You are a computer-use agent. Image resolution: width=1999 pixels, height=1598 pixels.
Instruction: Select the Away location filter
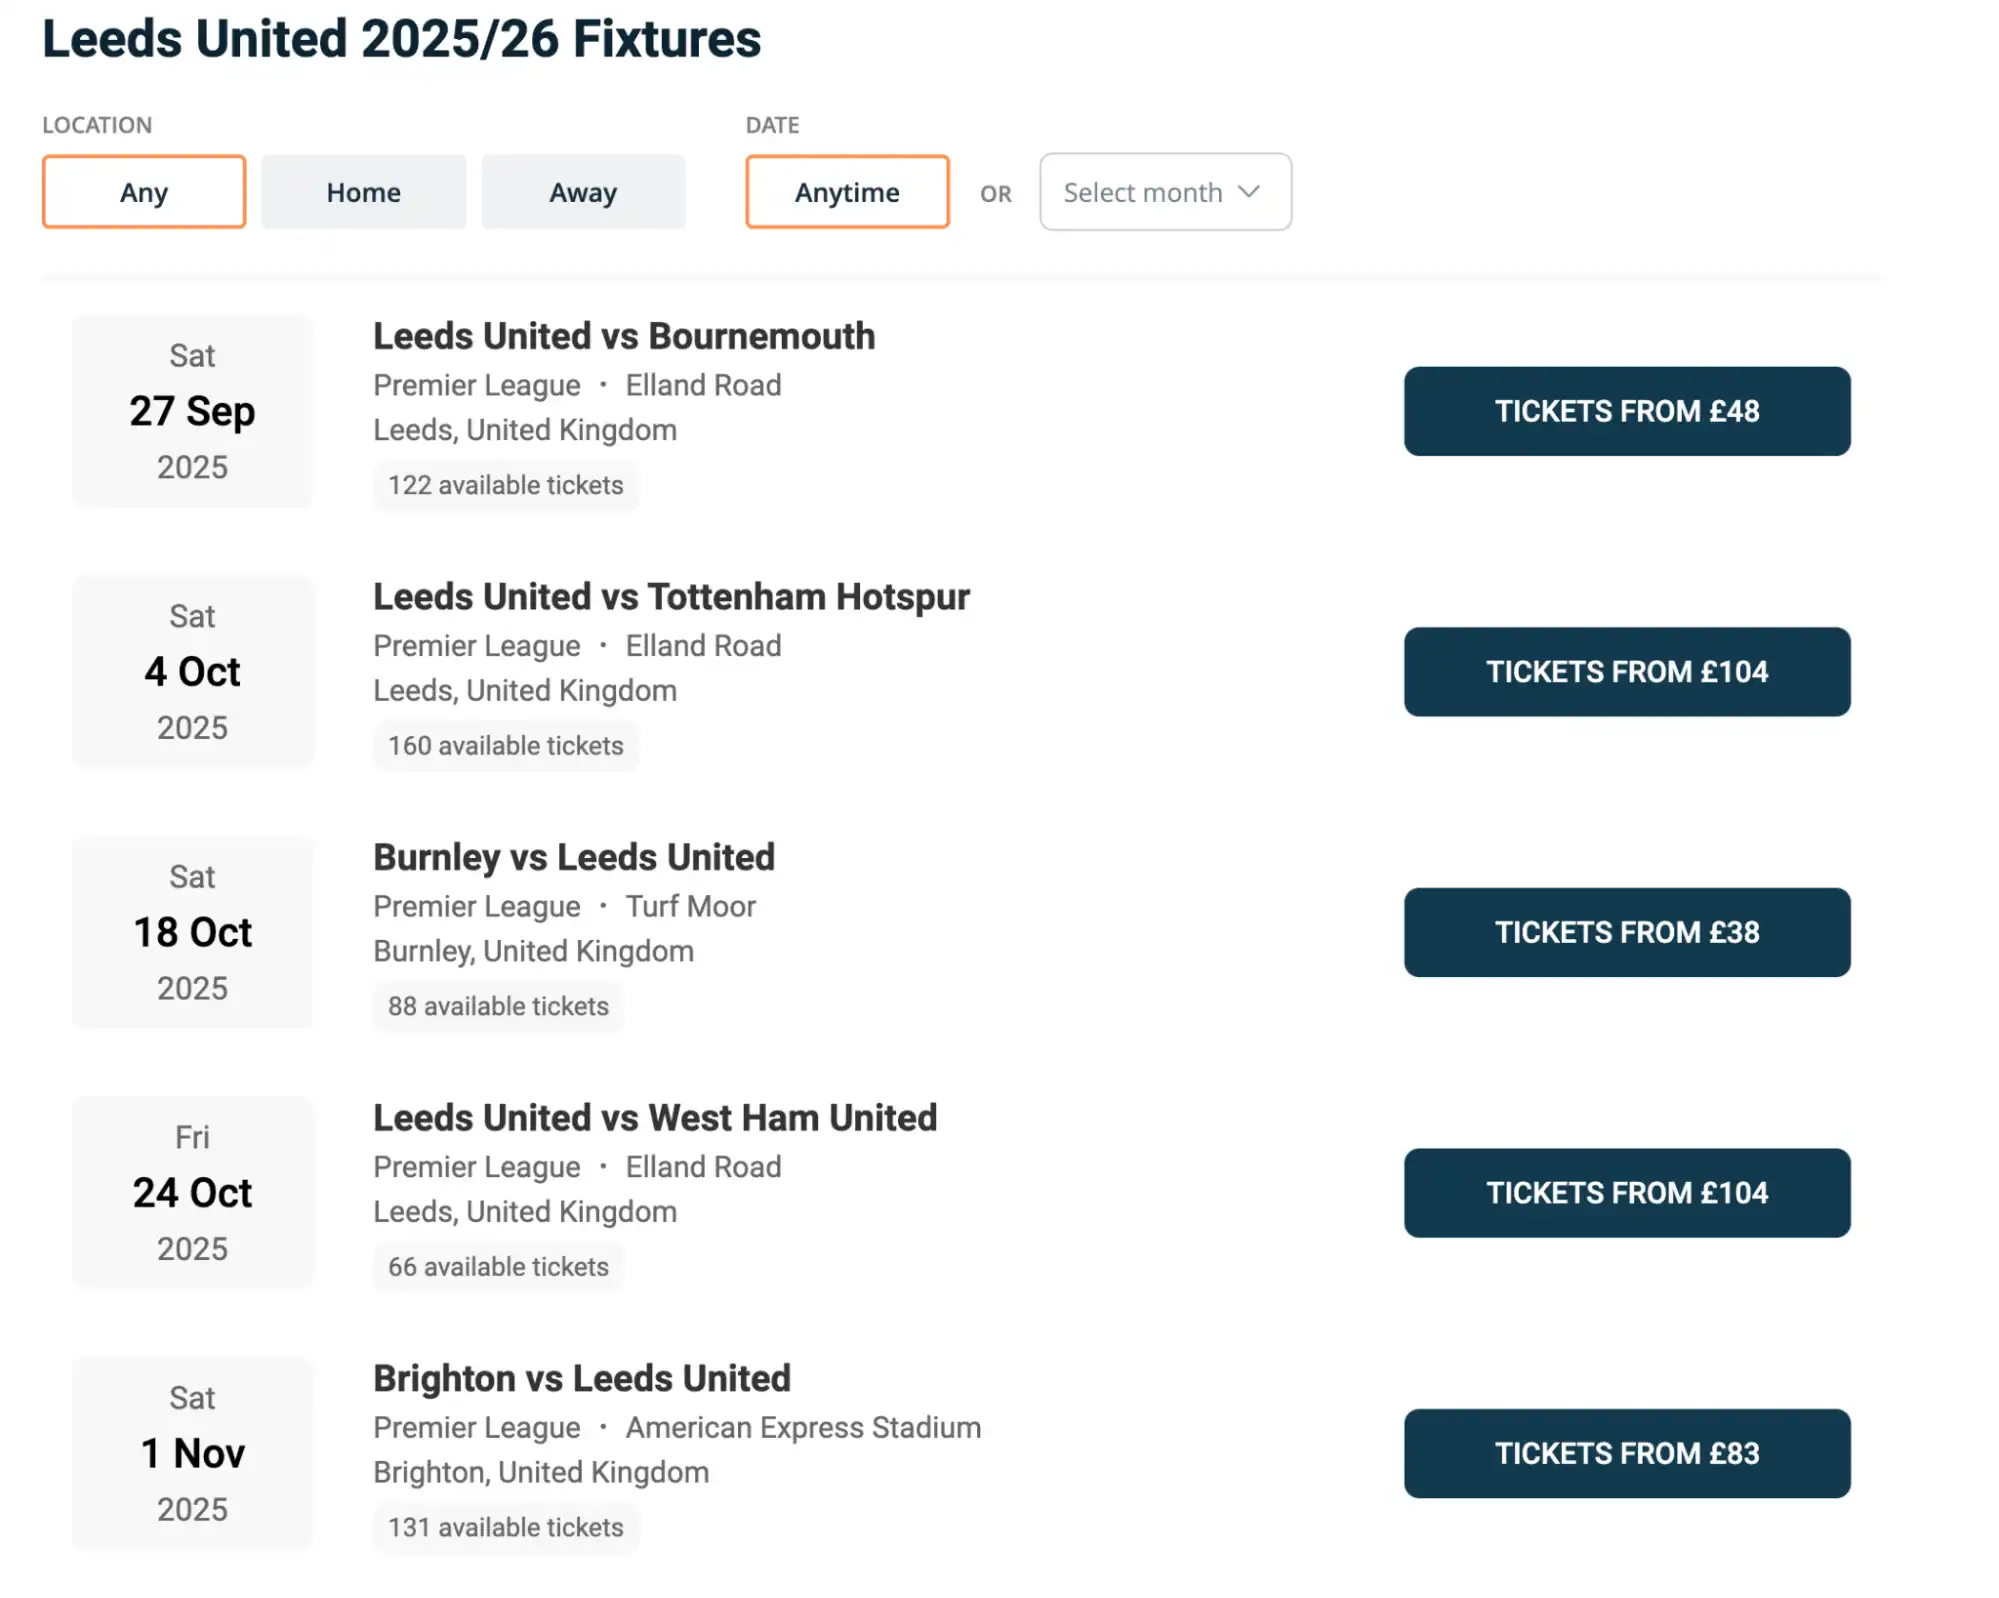point(583,191)
